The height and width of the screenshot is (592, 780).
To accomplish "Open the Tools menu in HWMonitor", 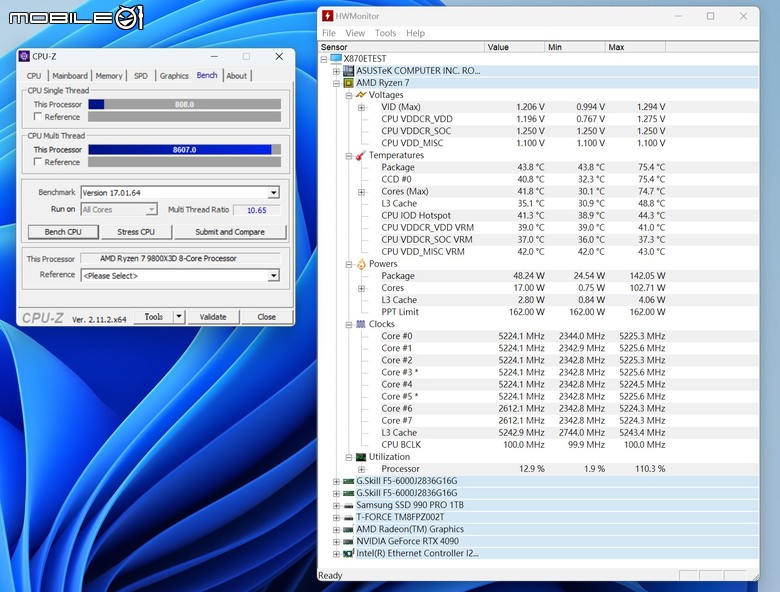I will tap(386, 33).
